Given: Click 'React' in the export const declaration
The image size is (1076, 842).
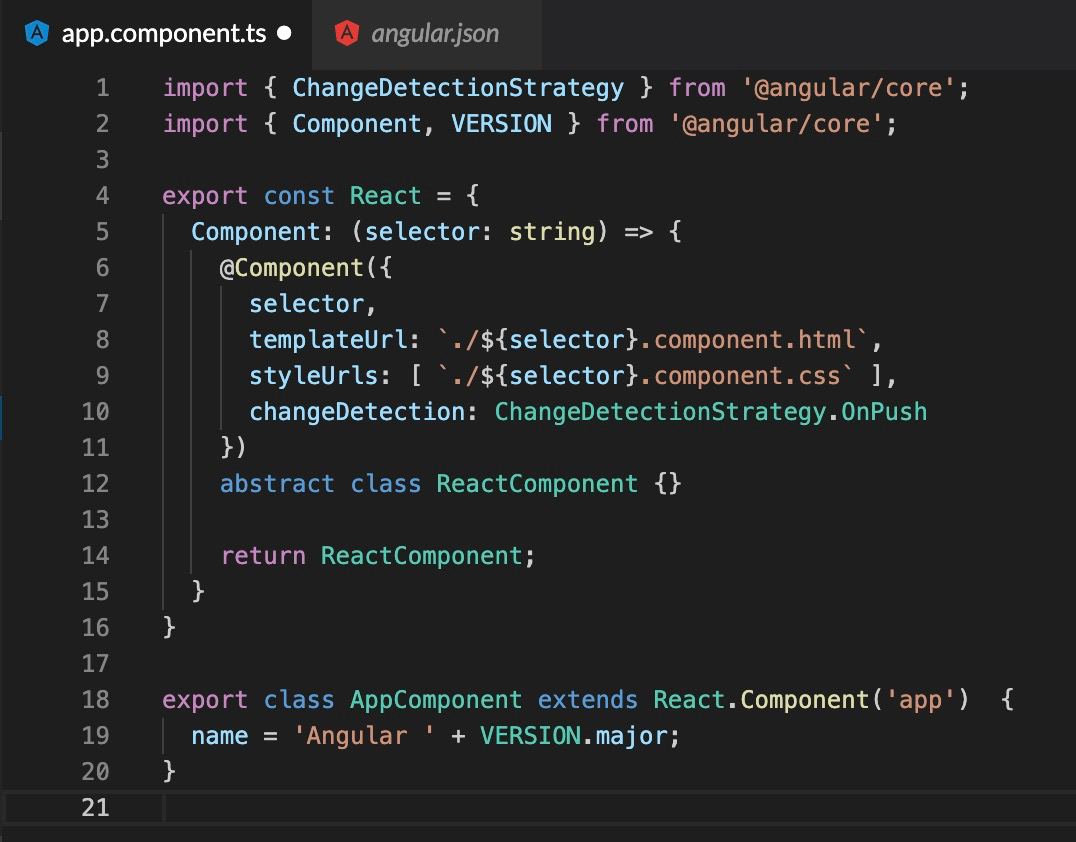Looking at the screenshot, I should (x=385, y=196).
